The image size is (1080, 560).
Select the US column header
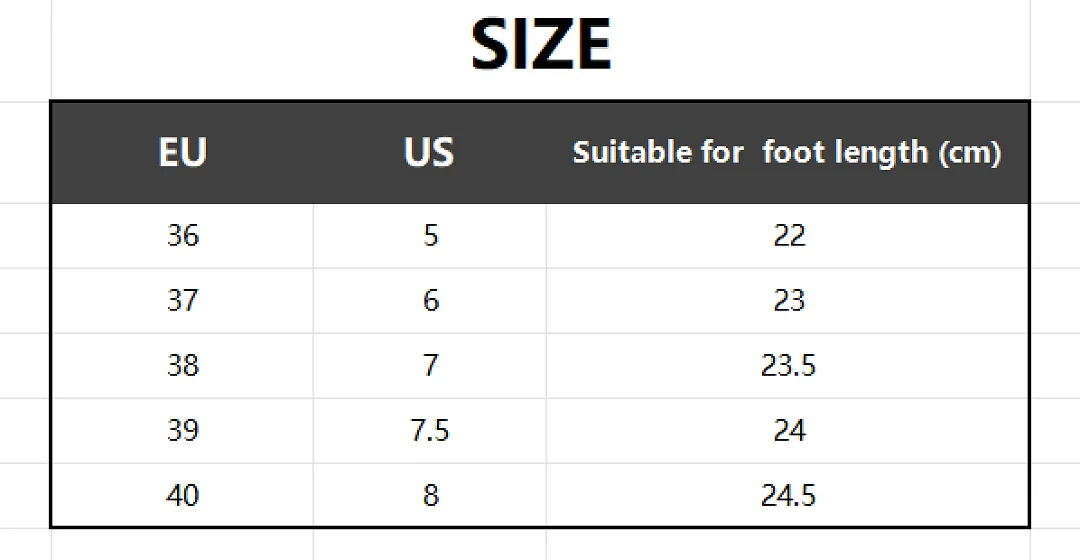click(x=430, y=152)
